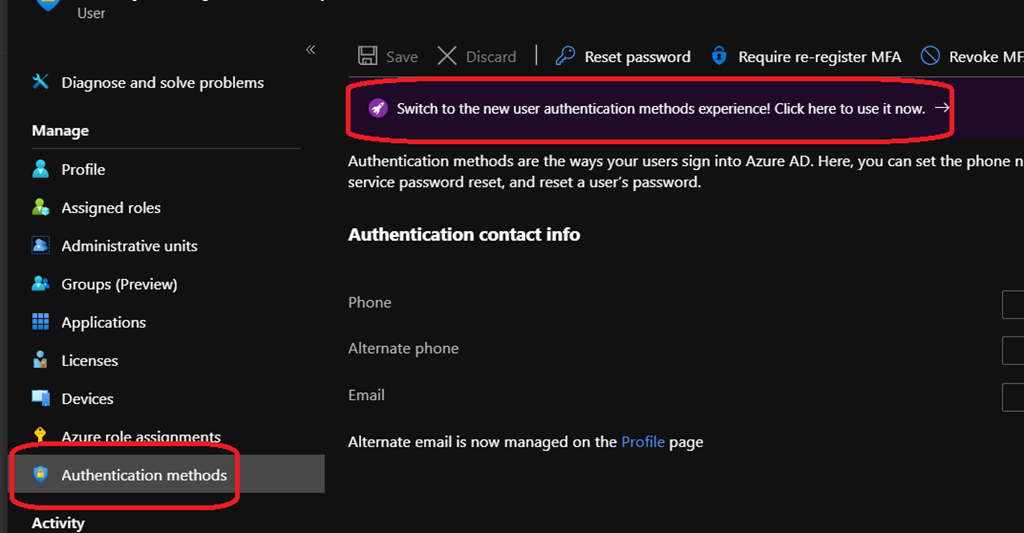The image size is (1024, 533).
Task: Click into the Phone input field
Action: [x=1012, y=304]
